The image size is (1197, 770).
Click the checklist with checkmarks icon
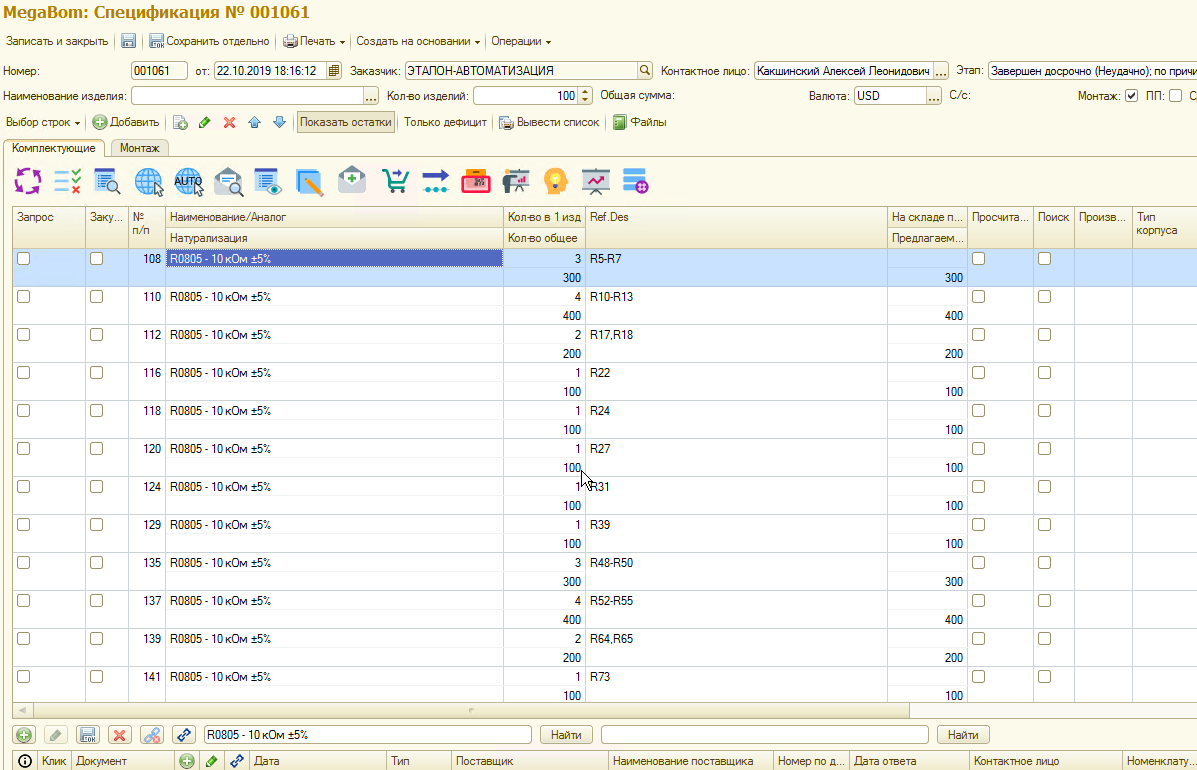(x=68, y=181)
